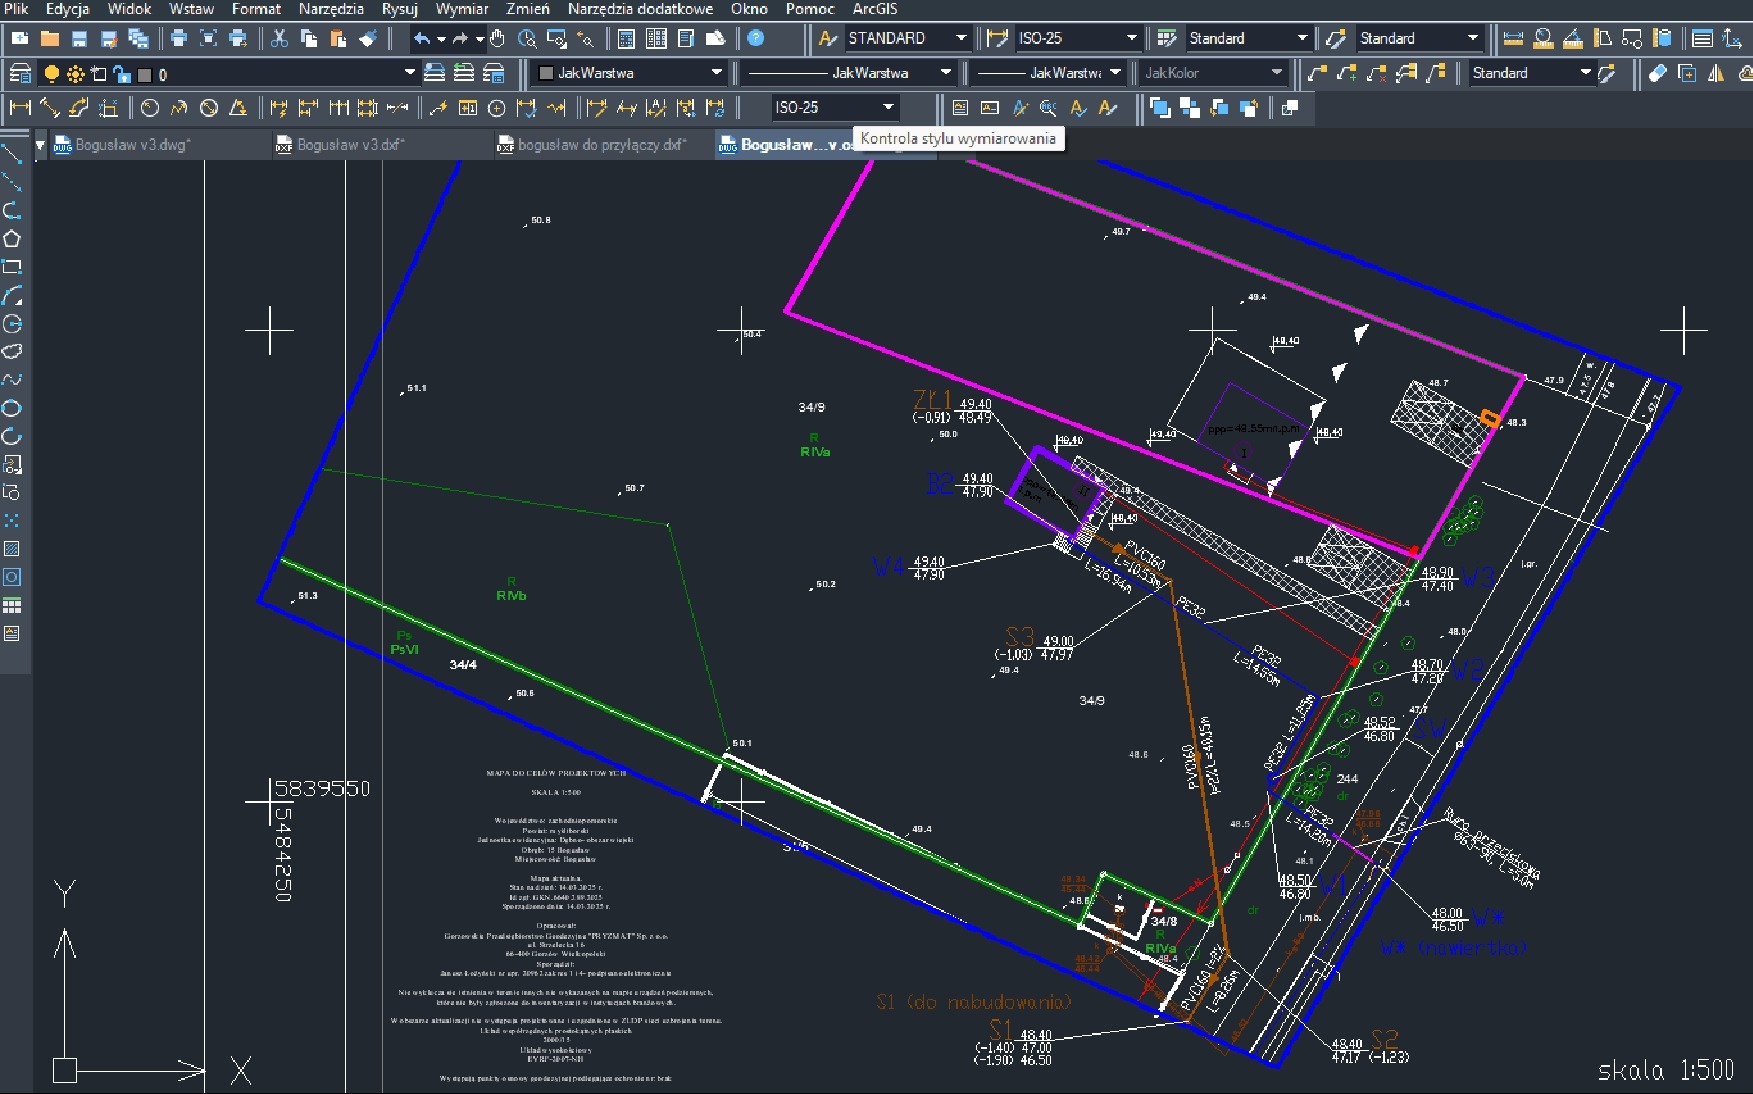Image resolution: width=1753 pixels, height=1094 pixels.
Task: Switch to the bogusław do przyłączy.dxf tab
Action: click(x=595, y=145)
